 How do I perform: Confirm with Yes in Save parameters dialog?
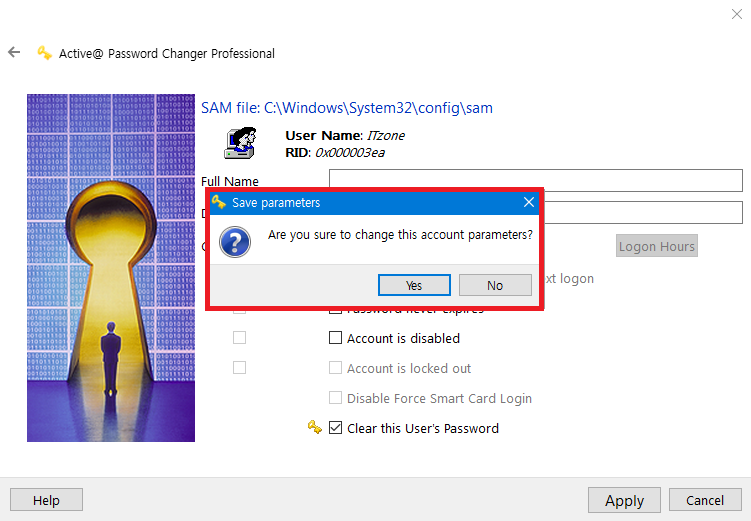[x=414, y=285]
